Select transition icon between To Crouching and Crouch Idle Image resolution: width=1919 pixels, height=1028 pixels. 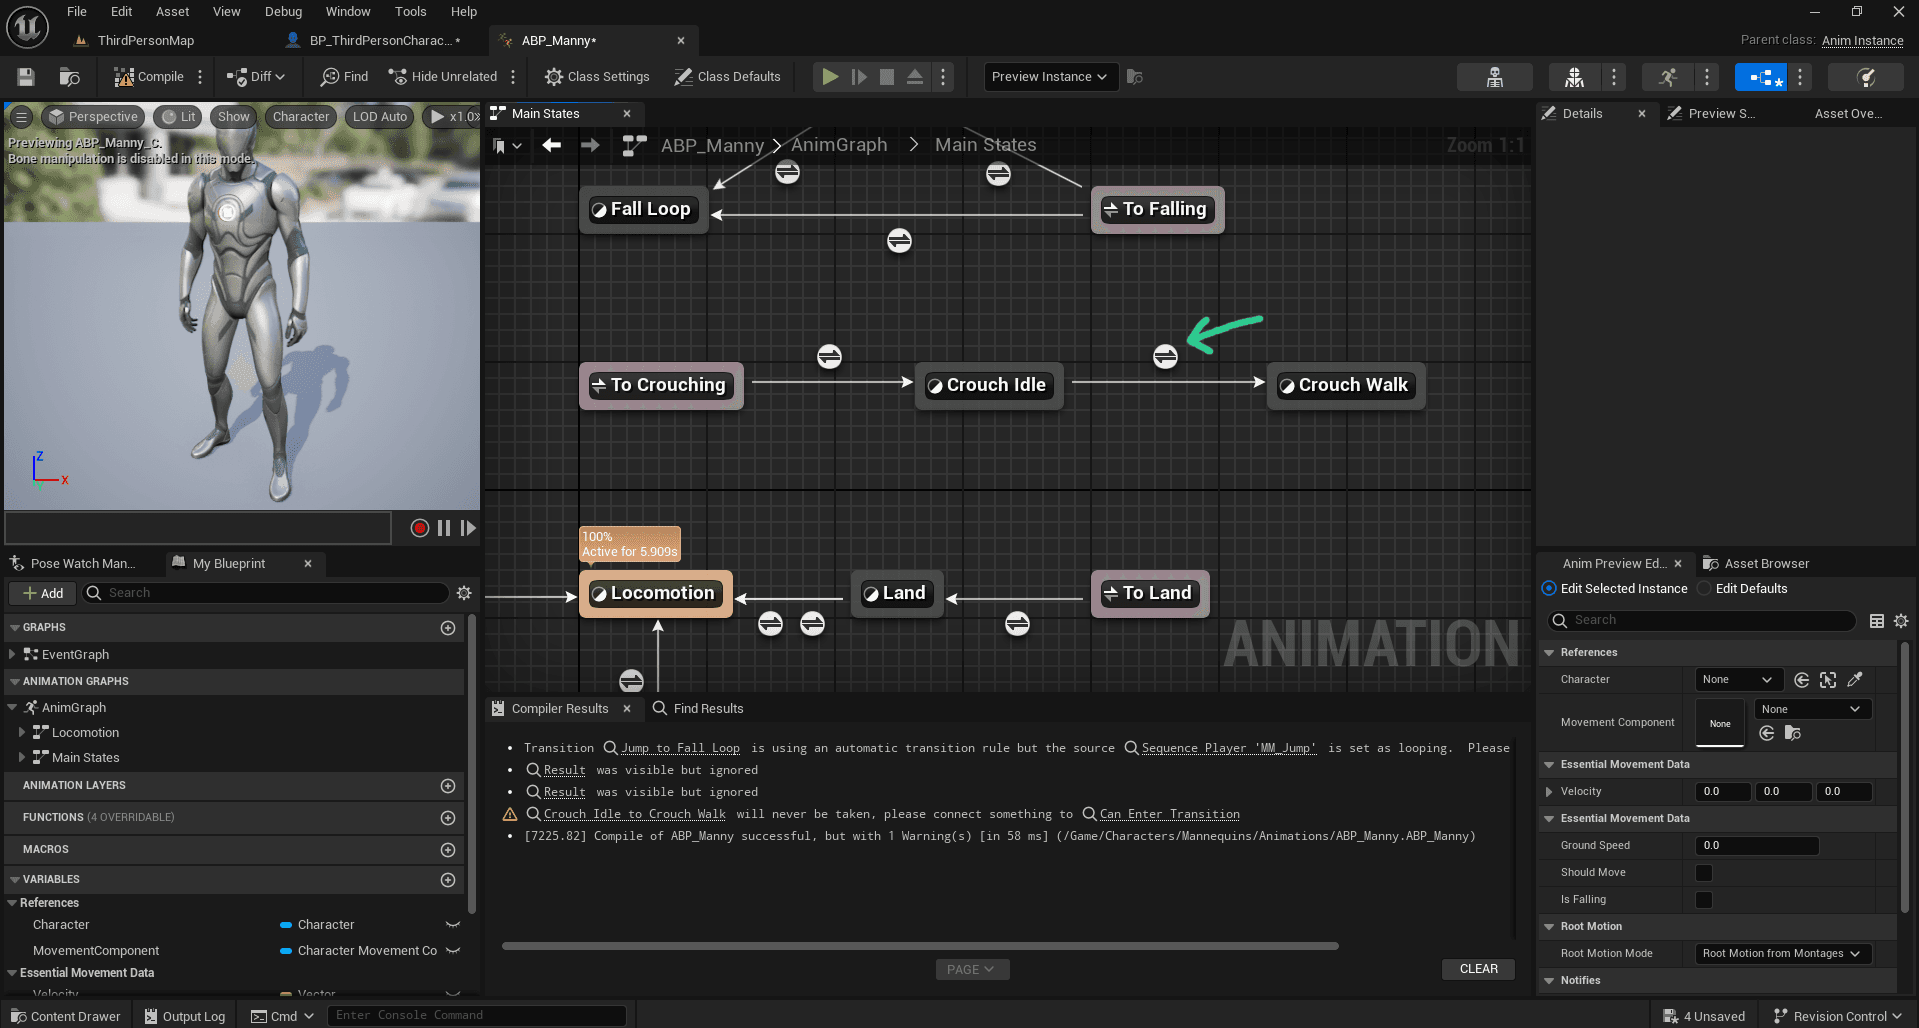click(x=829, y=356)
